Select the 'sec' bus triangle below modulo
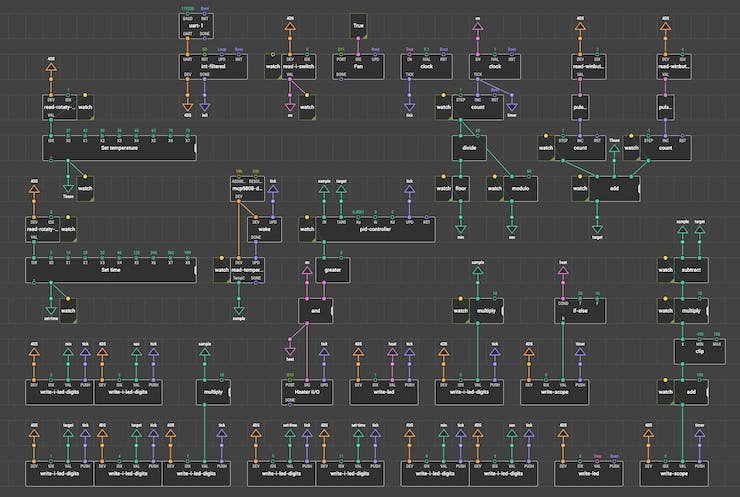 coord(512,229)
